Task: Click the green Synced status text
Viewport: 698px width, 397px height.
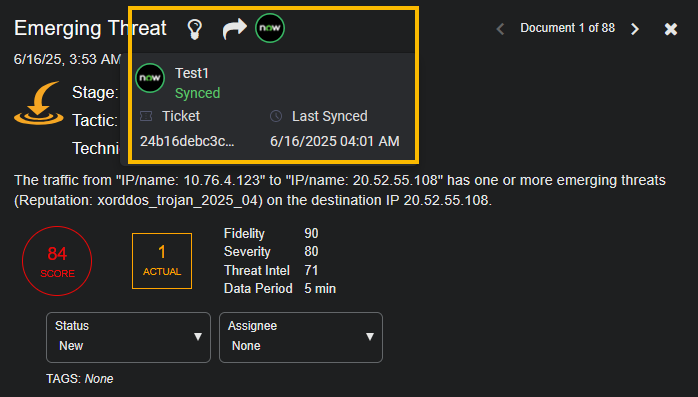Action: [x=198, y=93]
